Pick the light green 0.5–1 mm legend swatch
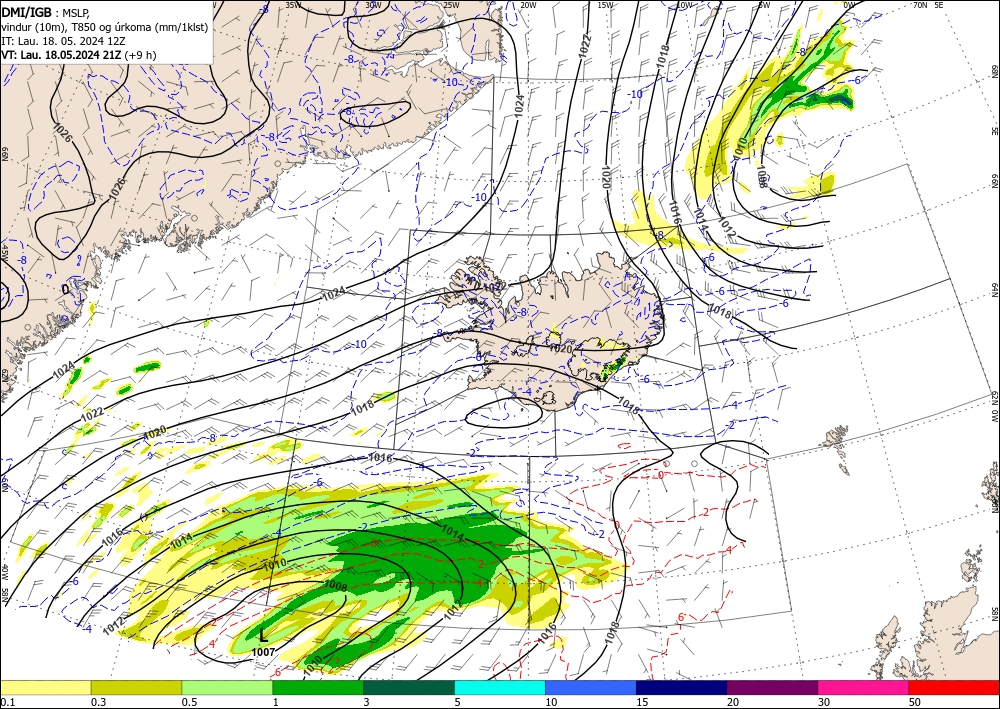This screenshot has height=709, width=1000. coord(227,688)
